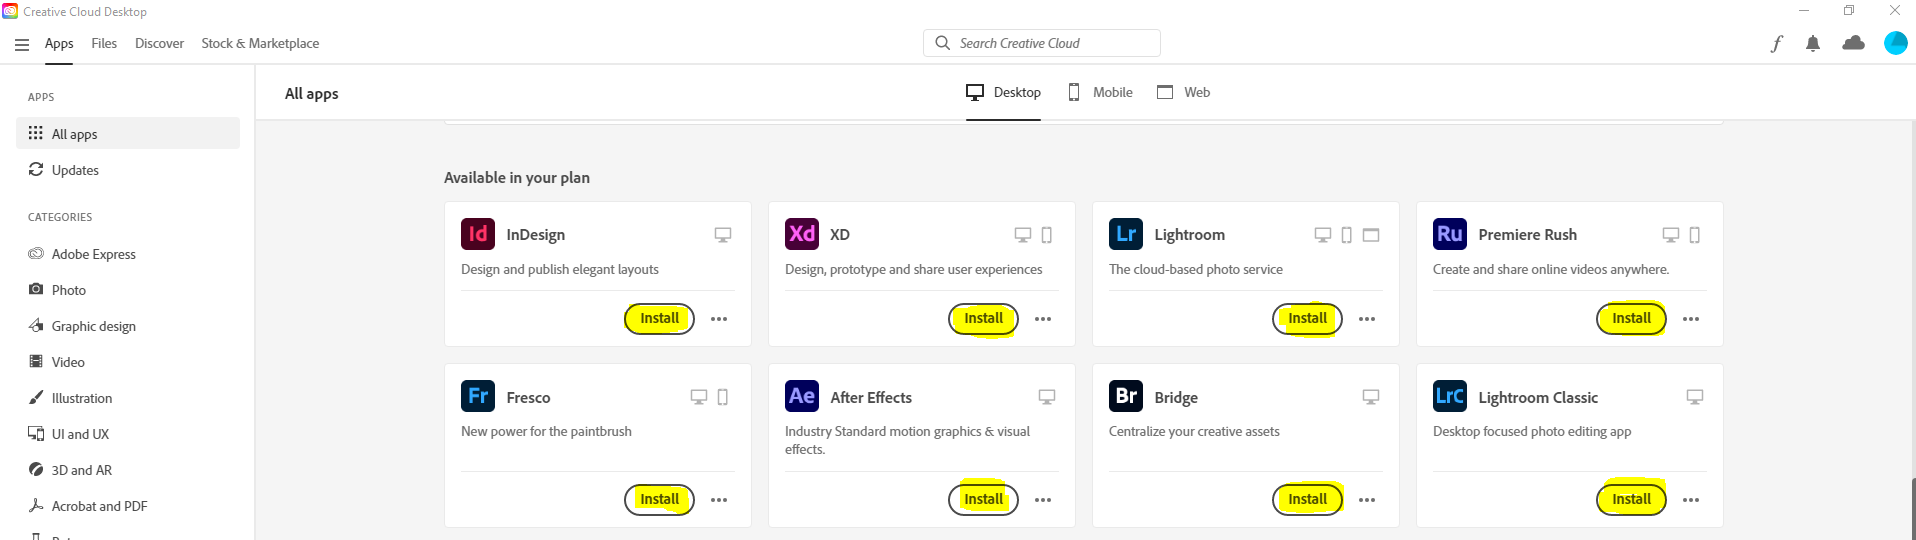
Task: Click the Creative Cloud logo in title bar
Action: [x=10, y=11]
